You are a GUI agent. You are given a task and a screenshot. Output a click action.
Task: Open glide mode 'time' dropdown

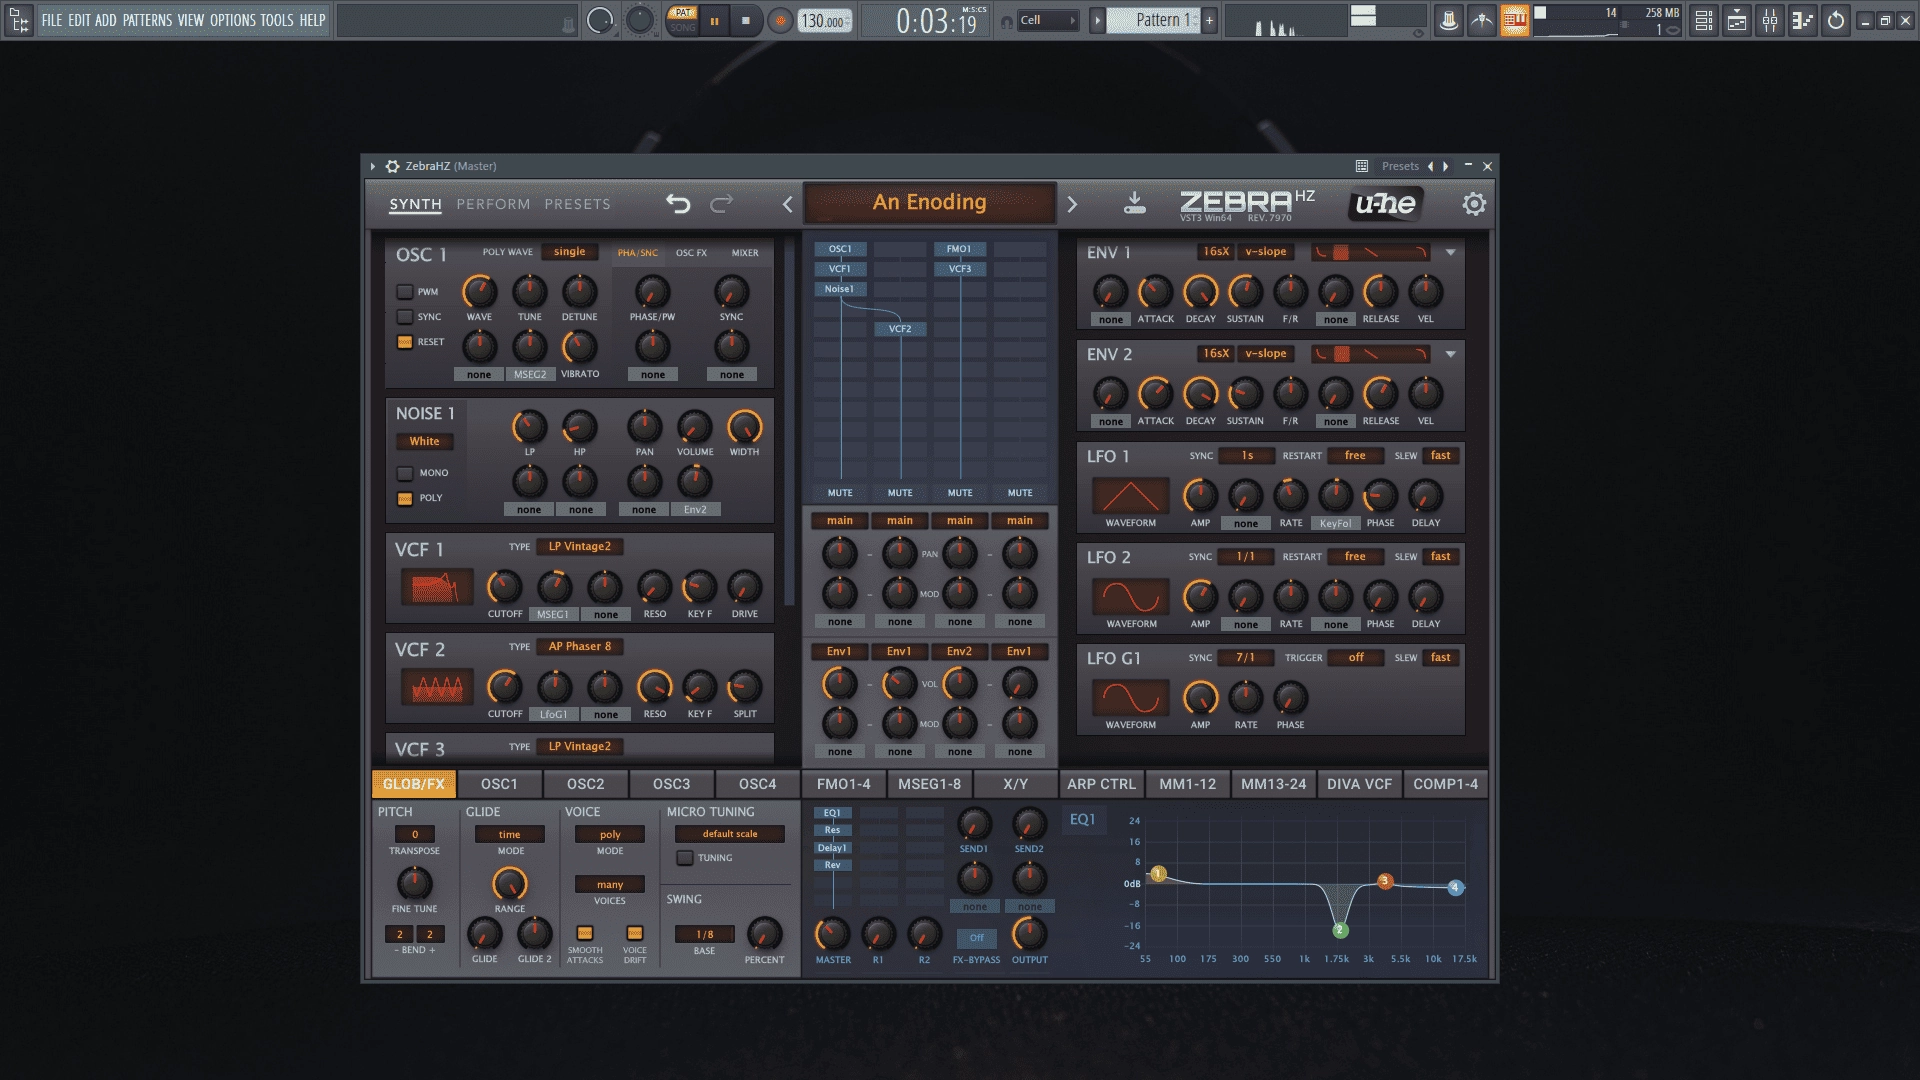point(510,834)
